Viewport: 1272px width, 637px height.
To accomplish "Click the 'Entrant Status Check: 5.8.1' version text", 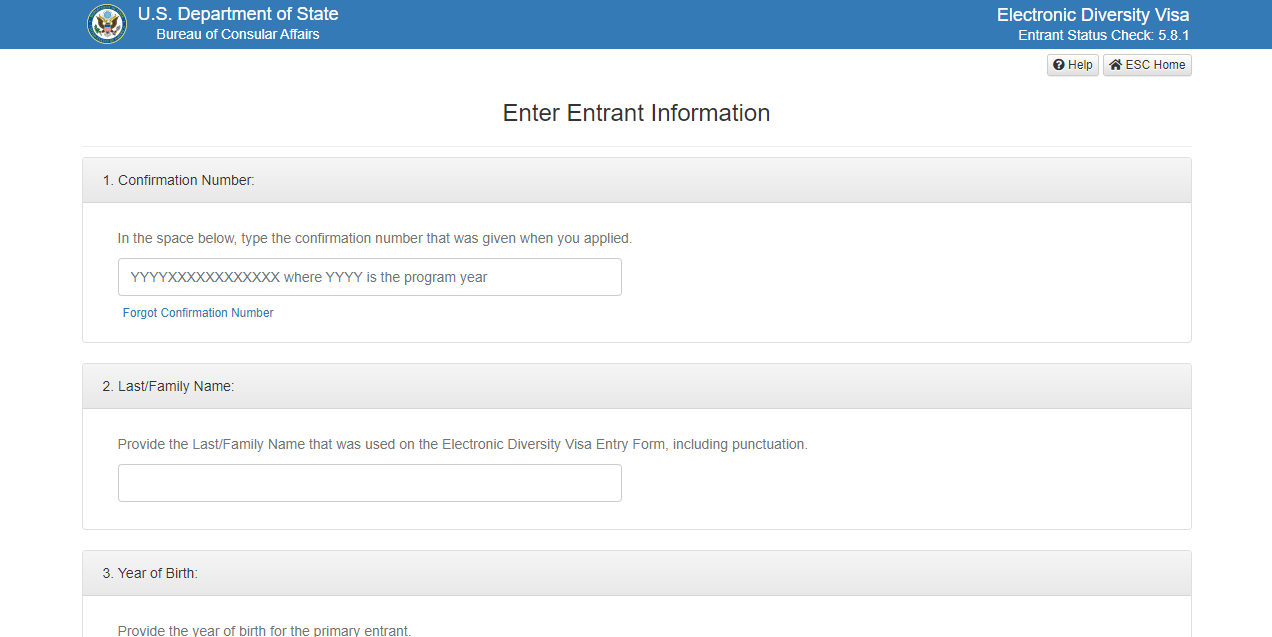I will coord(1103,36).
